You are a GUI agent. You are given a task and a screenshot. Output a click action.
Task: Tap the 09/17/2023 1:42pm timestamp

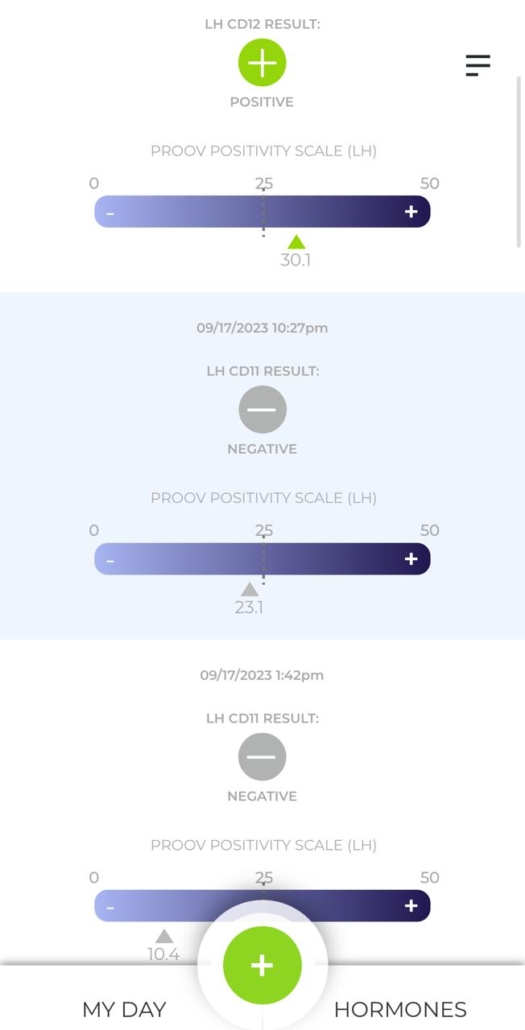tap(262, 675)
